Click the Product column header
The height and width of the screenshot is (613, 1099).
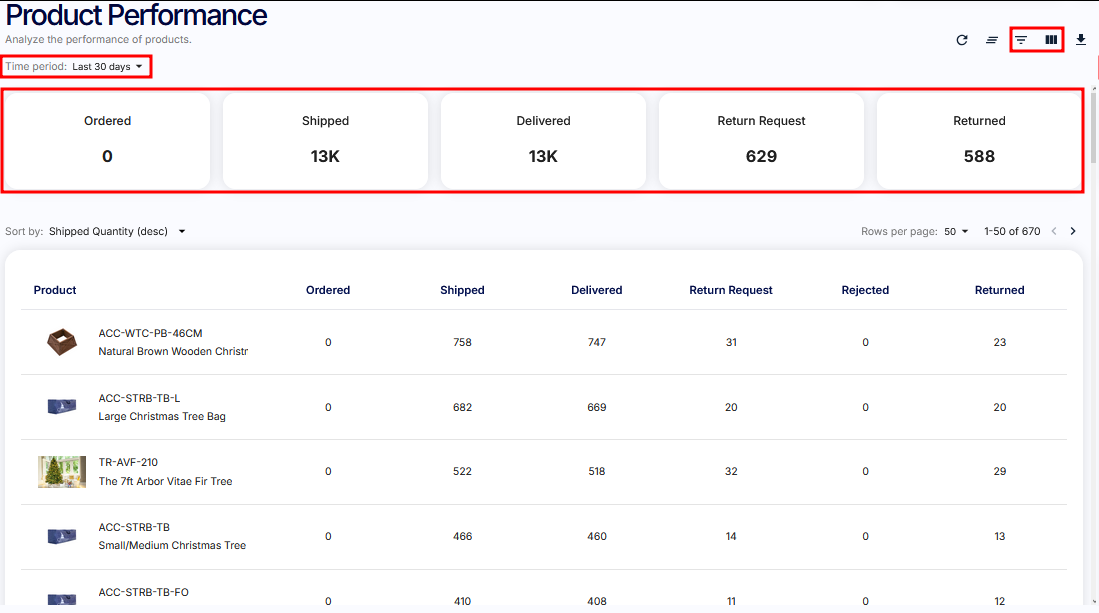tap(55, 290)
